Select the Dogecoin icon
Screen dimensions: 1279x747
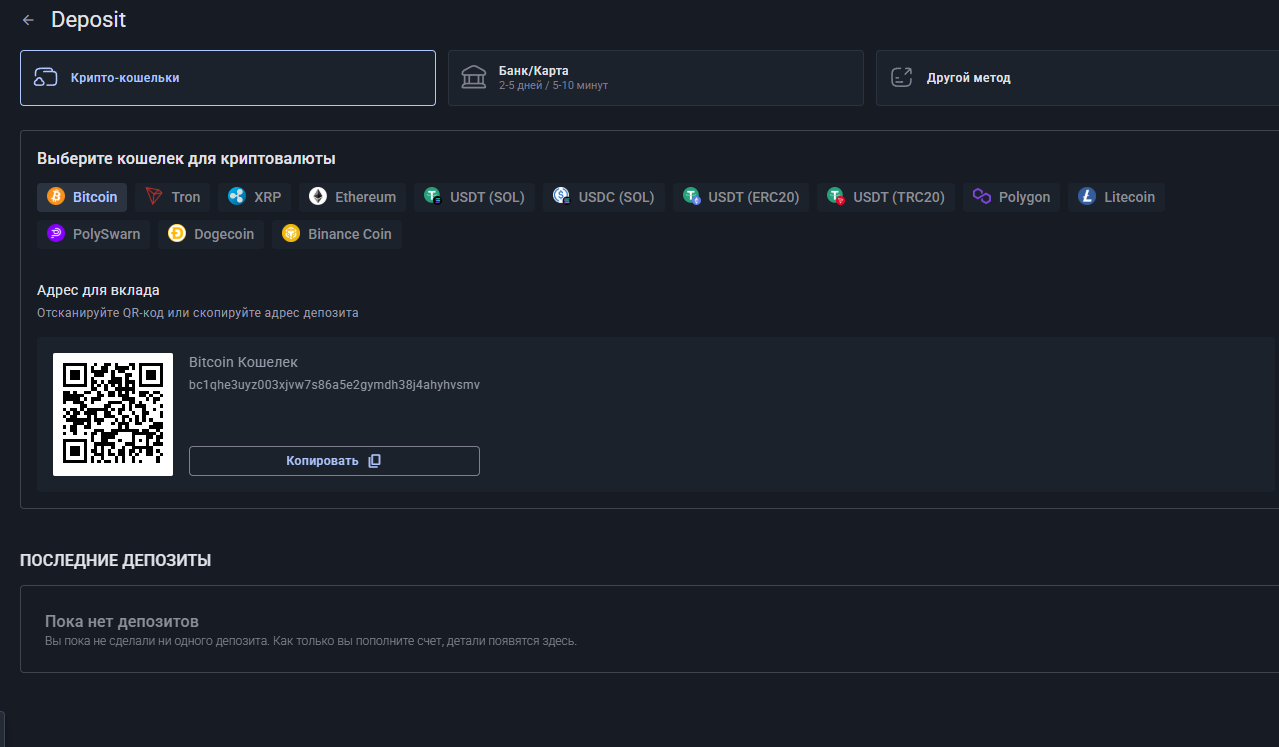pos(177,234)
